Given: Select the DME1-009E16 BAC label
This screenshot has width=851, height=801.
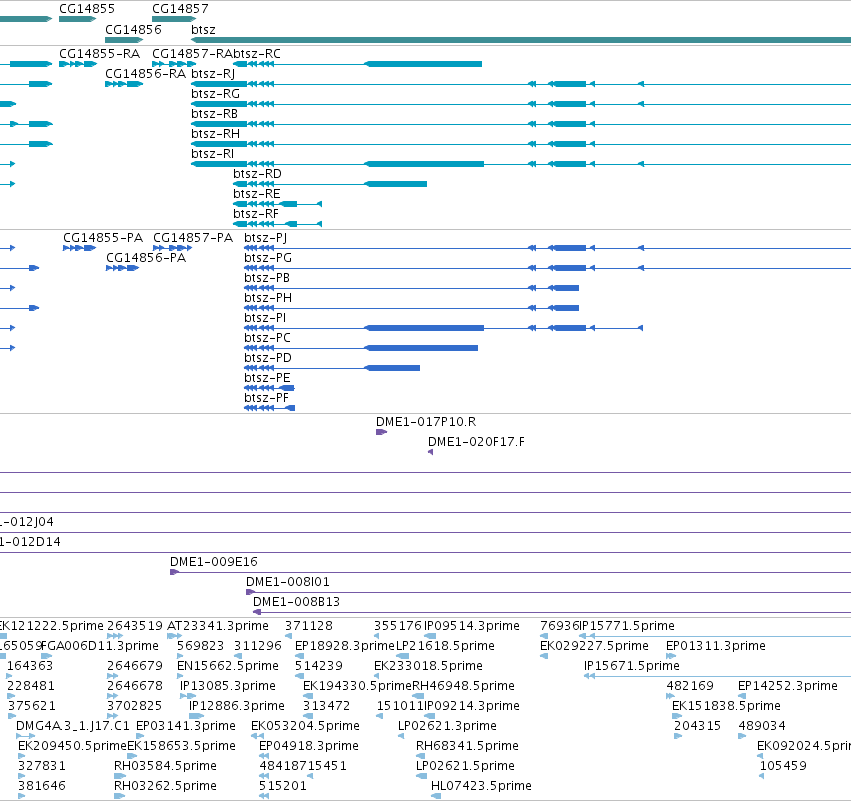Looking at the screenshot, I should (214, 562).
